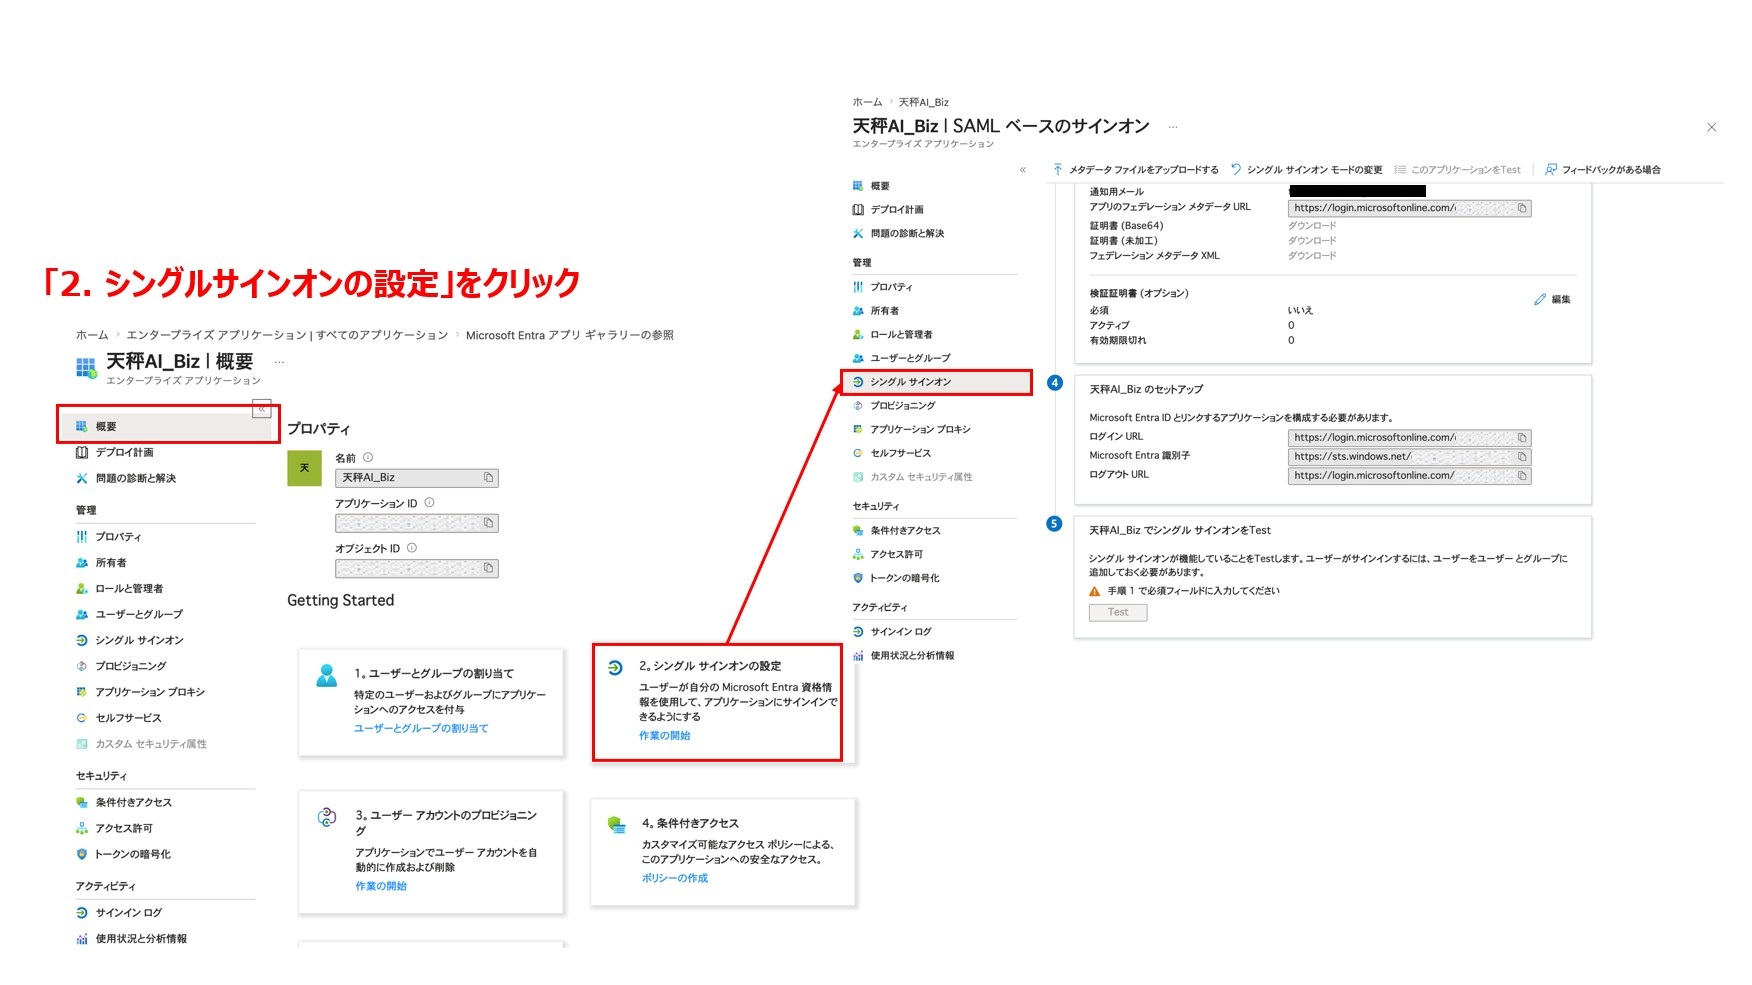Screen dimensions: 1752x985
Task: Close the SAML ベースのサインオン pane
Action: (x=1711, y=127)
